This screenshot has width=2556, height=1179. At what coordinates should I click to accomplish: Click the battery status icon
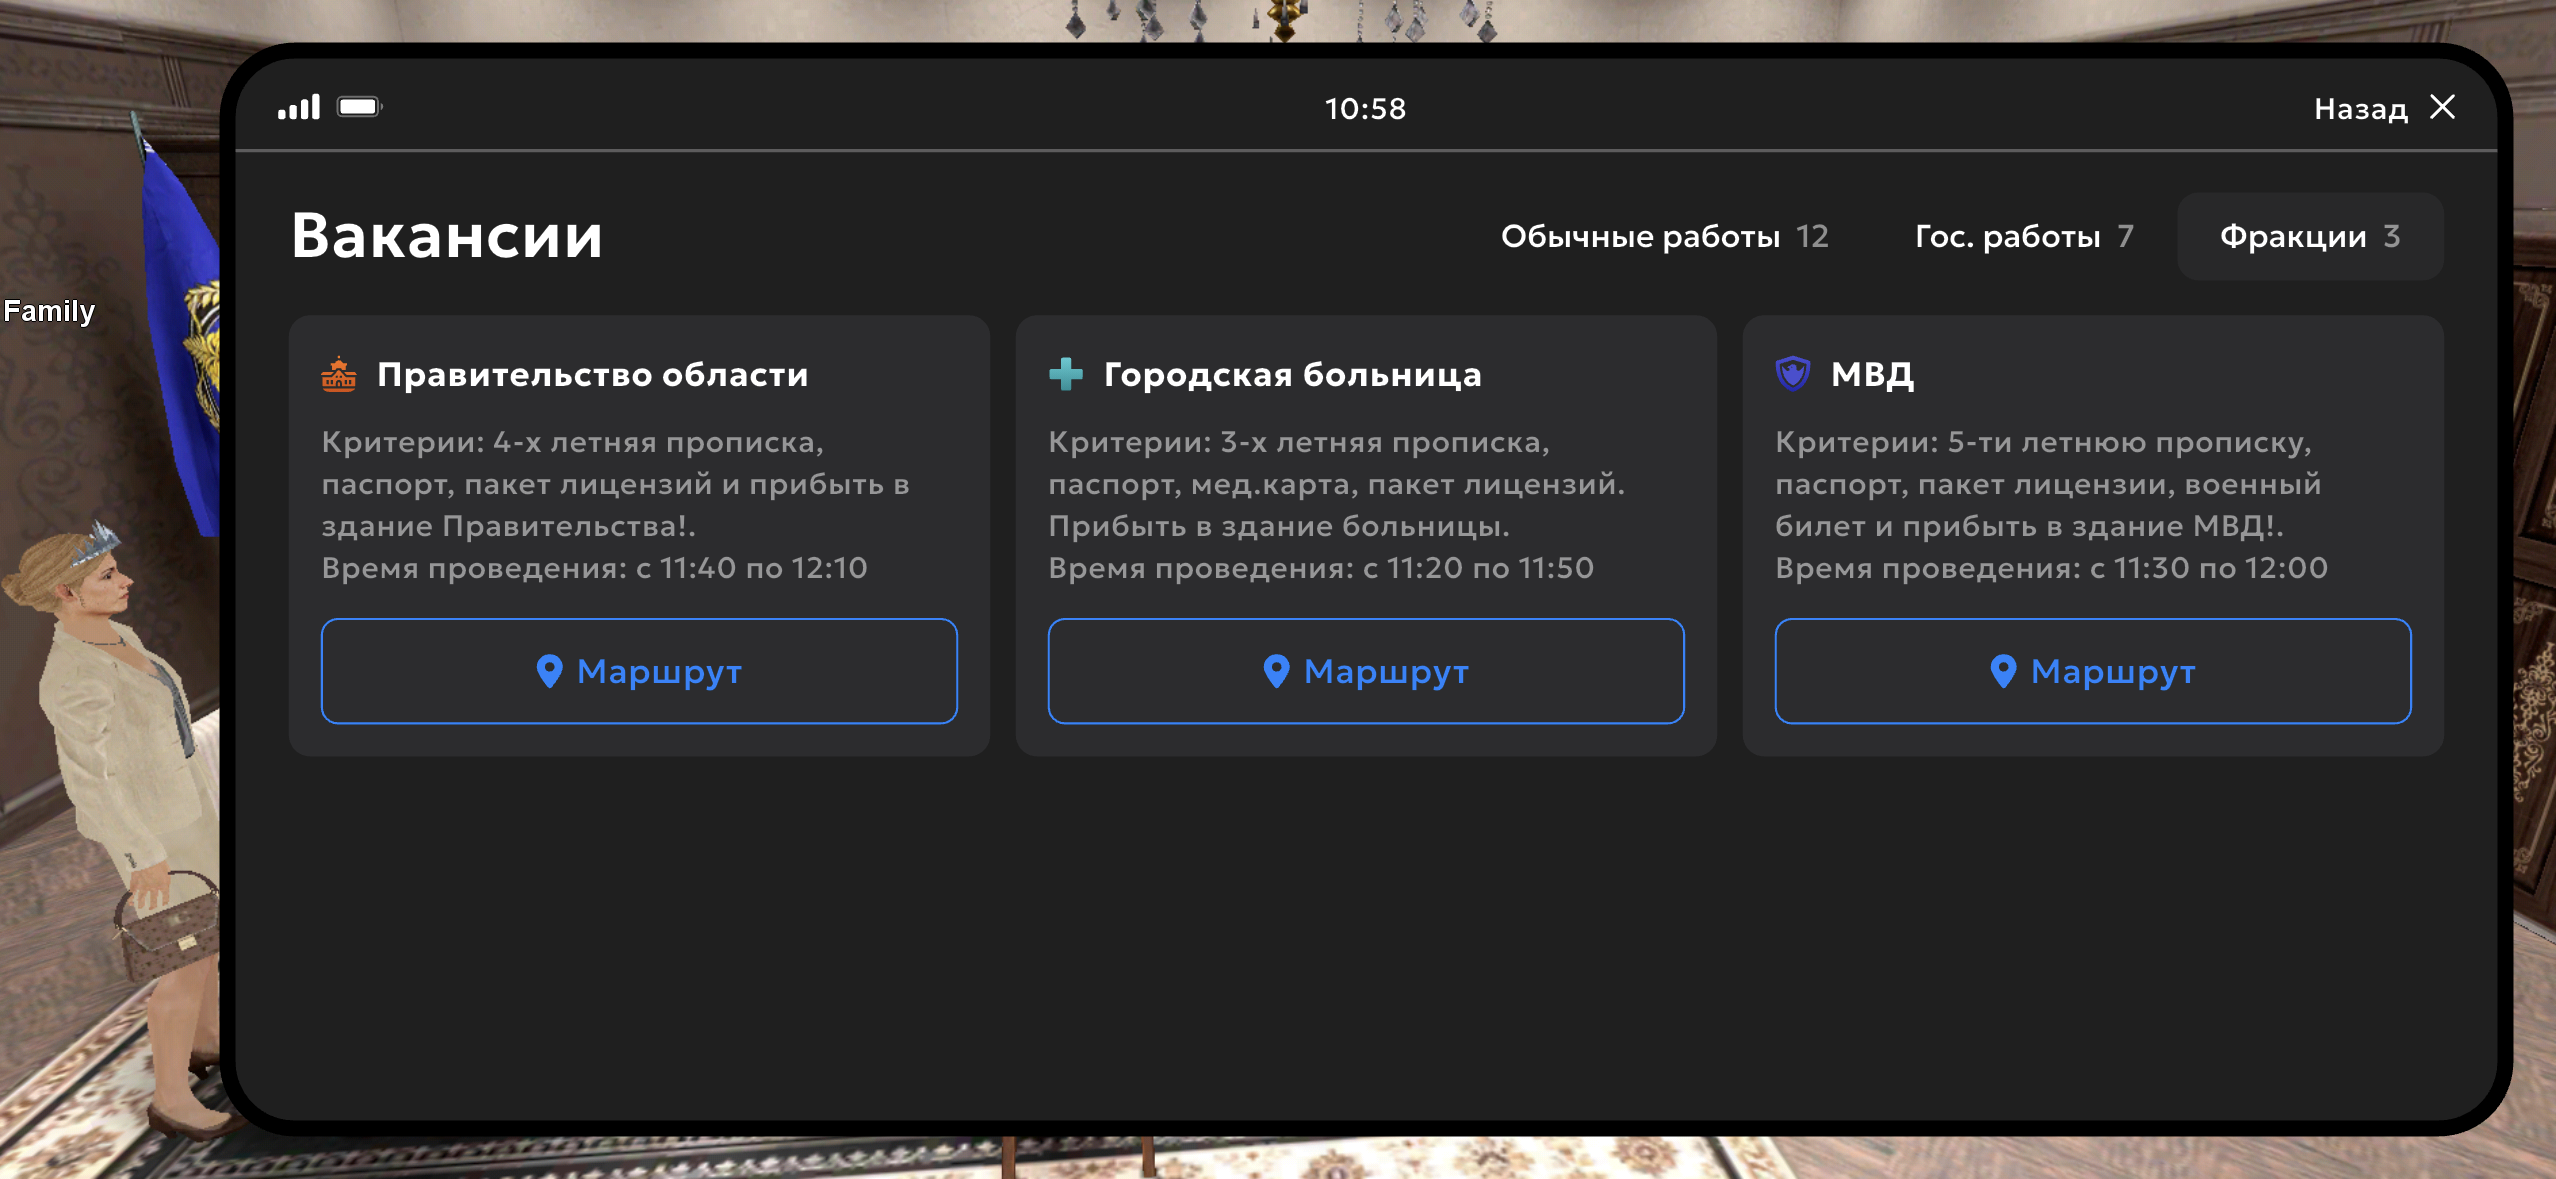(359, 107)
